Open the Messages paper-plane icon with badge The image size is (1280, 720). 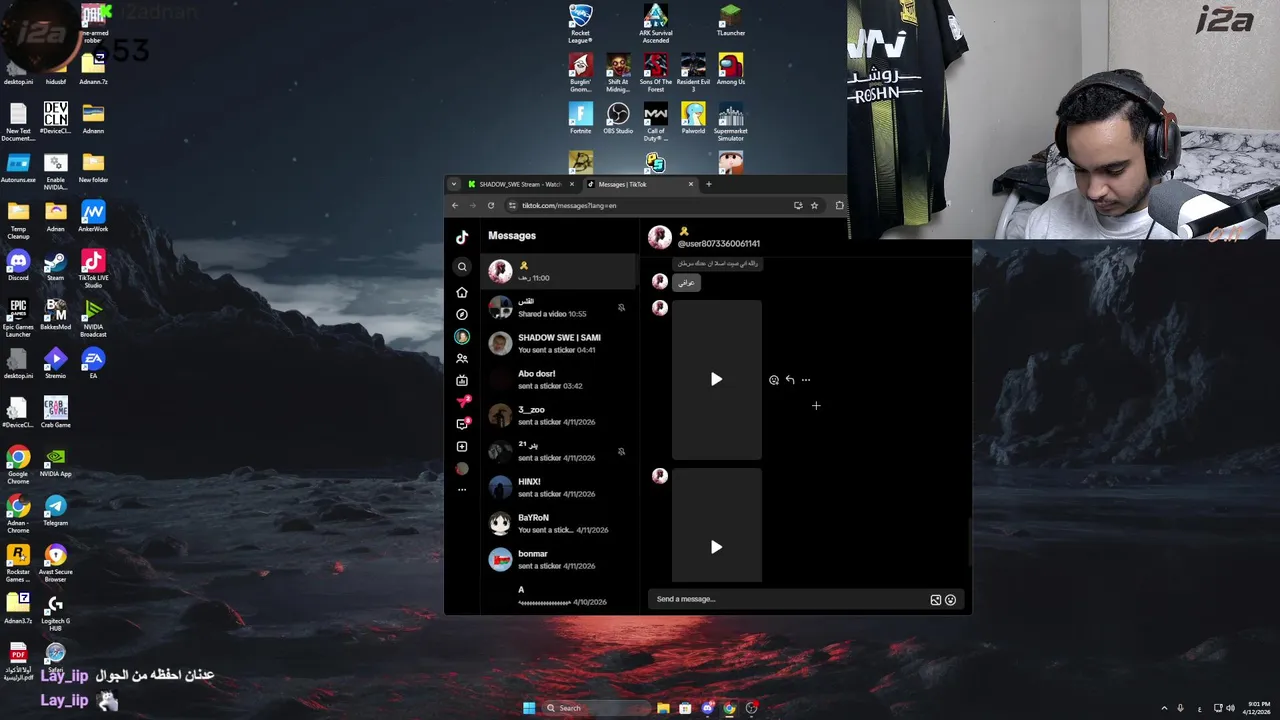463,402
